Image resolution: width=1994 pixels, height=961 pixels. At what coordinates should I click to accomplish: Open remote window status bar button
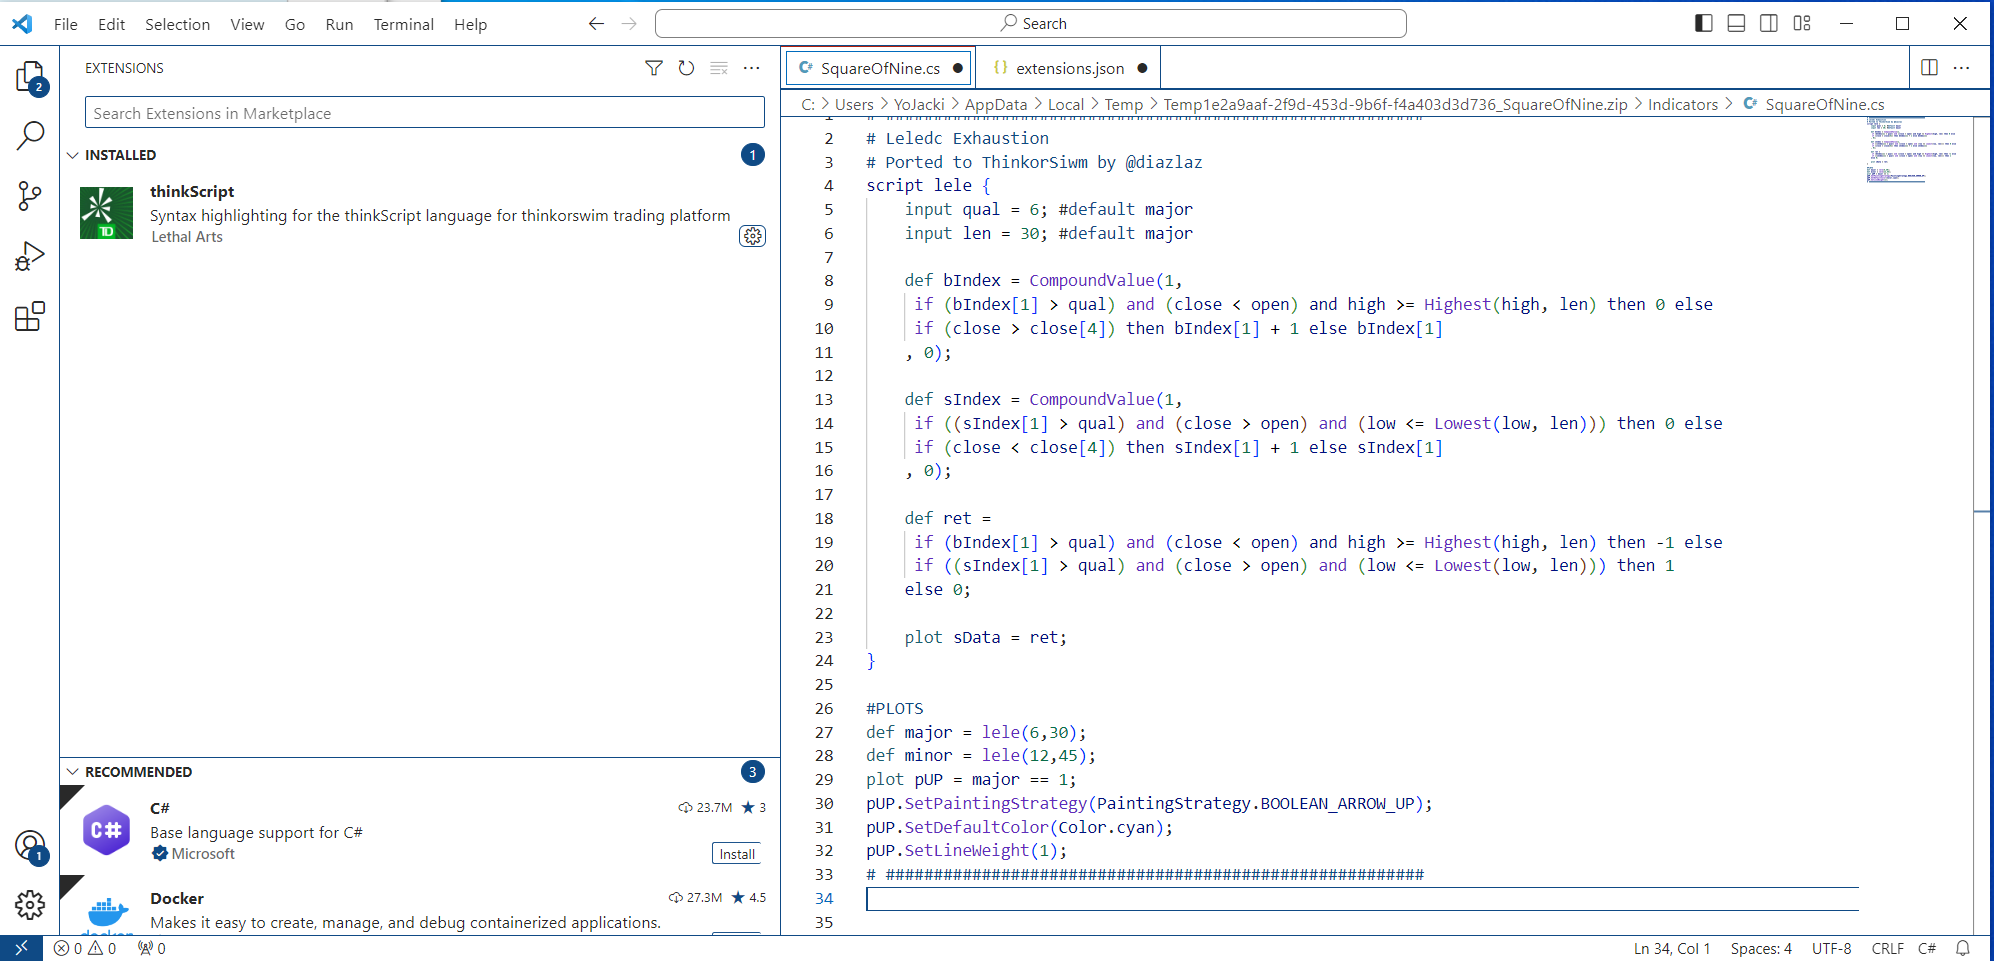[x=21, y=948]
